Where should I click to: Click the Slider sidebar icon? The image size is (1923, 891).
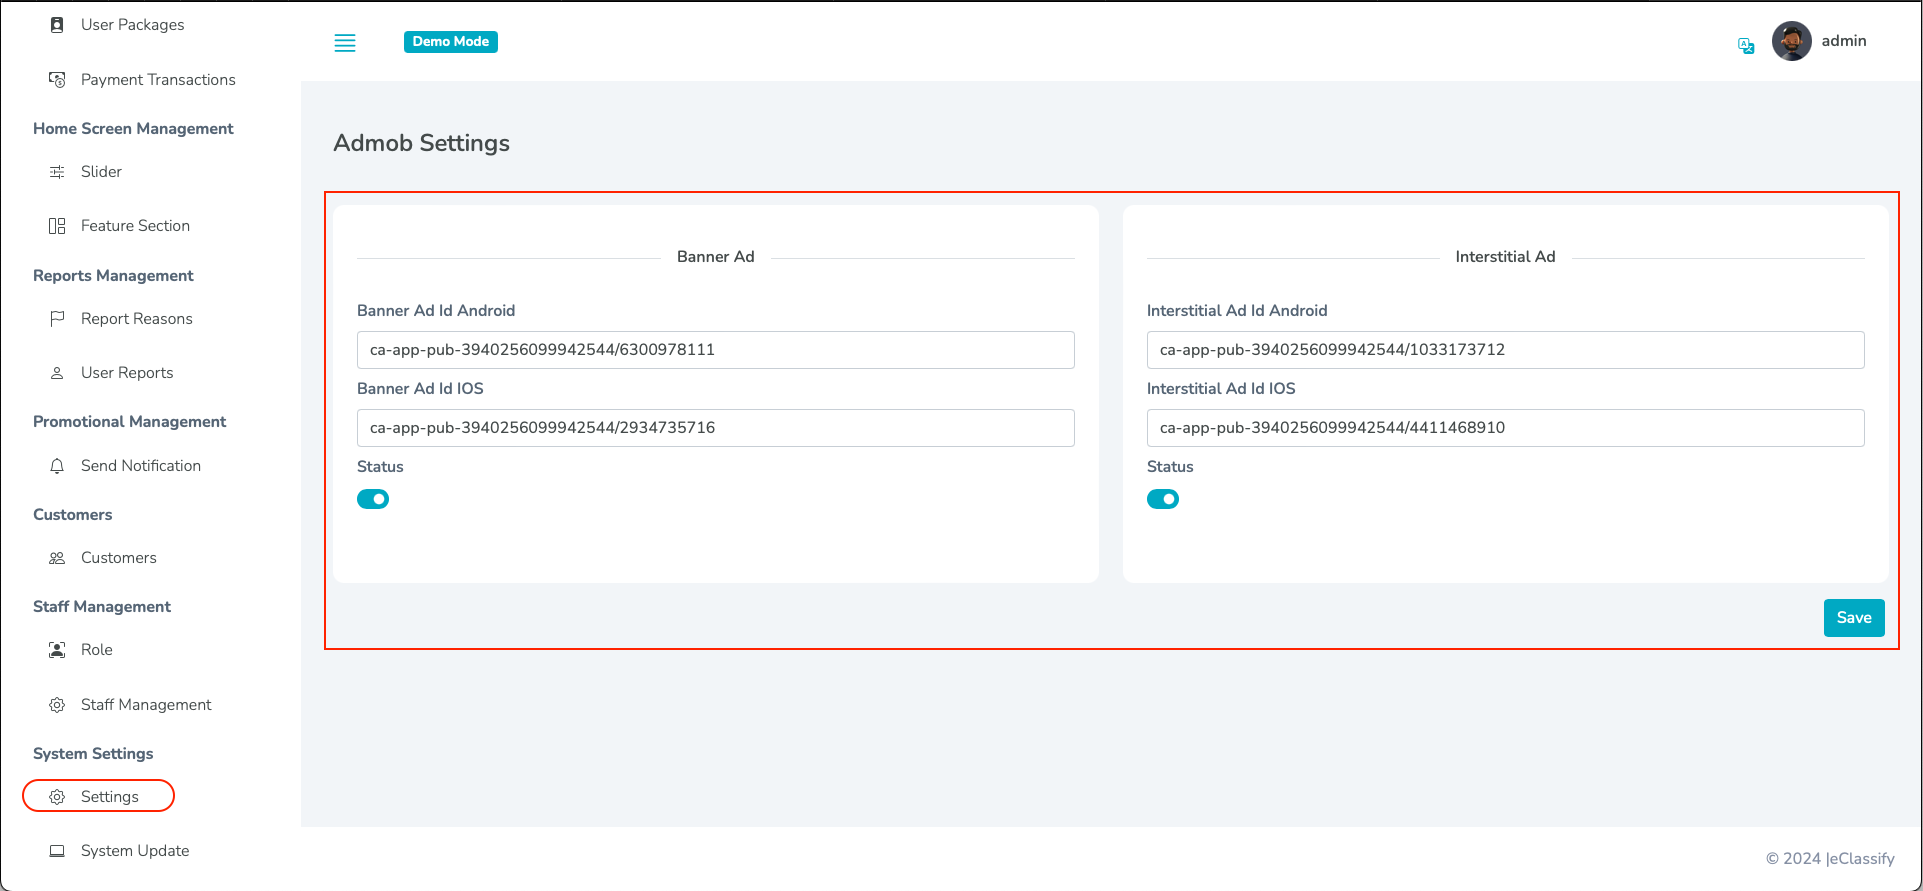(57, 172)
